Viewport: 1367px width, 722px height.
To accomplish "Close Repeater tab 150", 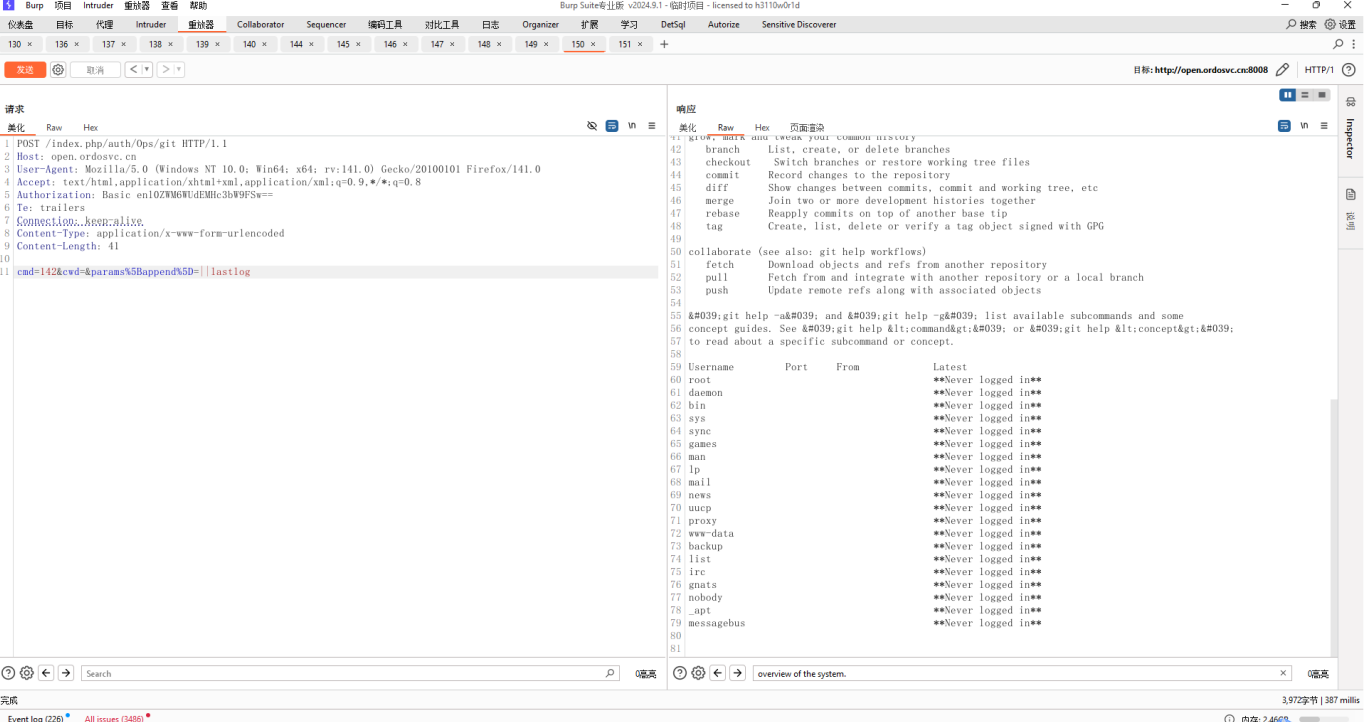I will 593,44.
